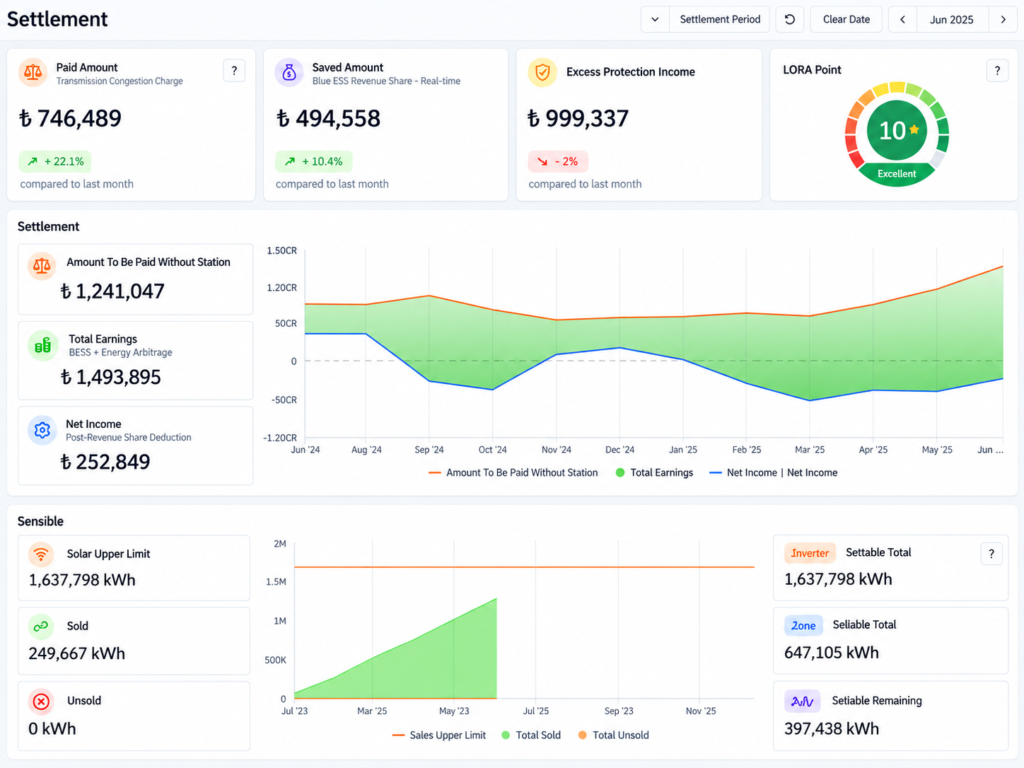Select the Zone tag in Sellable Total

tap(803, 626)
